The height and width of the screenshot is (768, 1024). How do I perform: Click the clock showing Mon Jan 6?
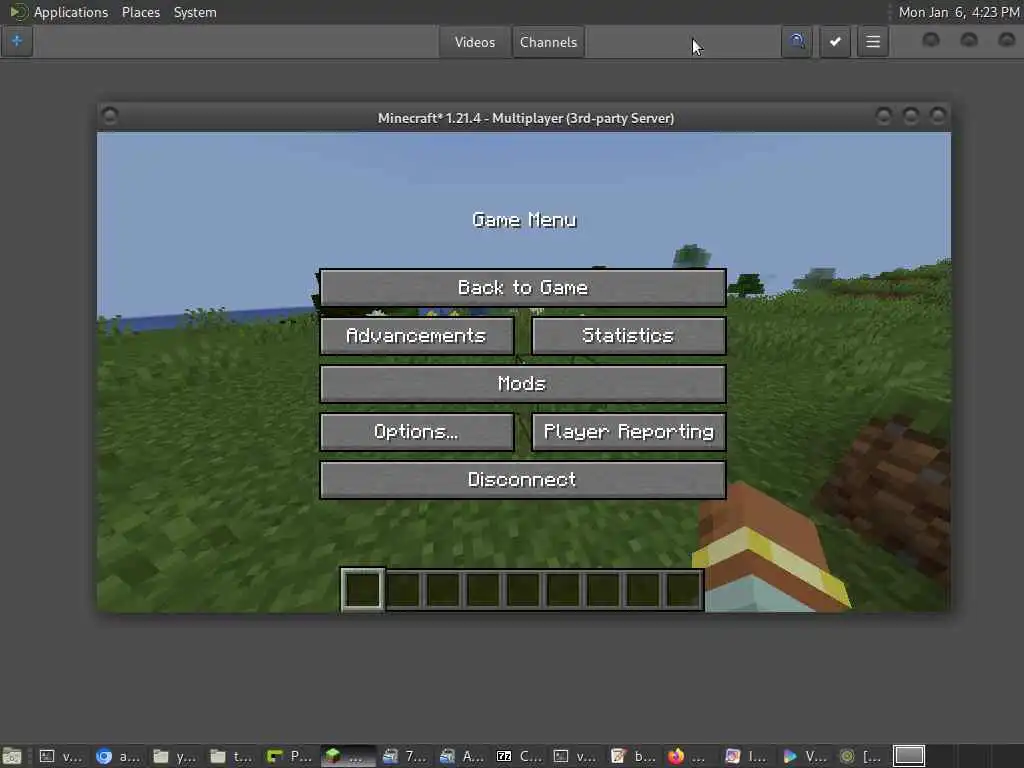point(958,12)
